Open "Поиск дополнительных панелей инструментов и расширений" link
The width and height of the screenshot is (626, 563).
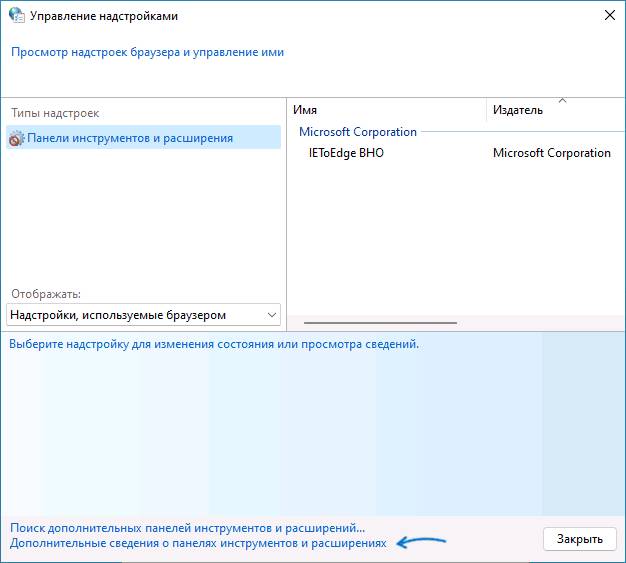coord(187,527)
